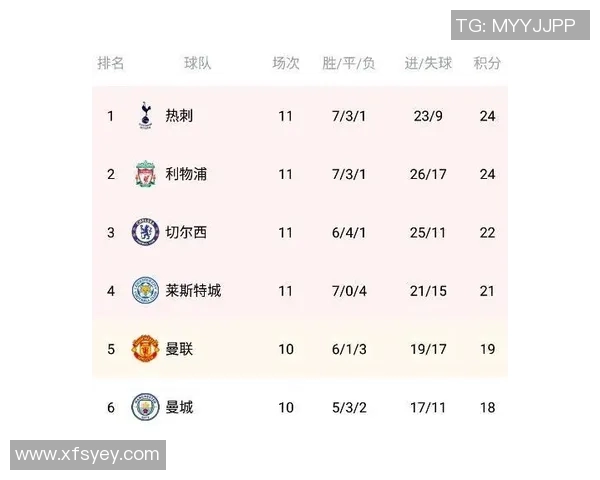
Task: Open the 热刺 team name
Action: 179,116
